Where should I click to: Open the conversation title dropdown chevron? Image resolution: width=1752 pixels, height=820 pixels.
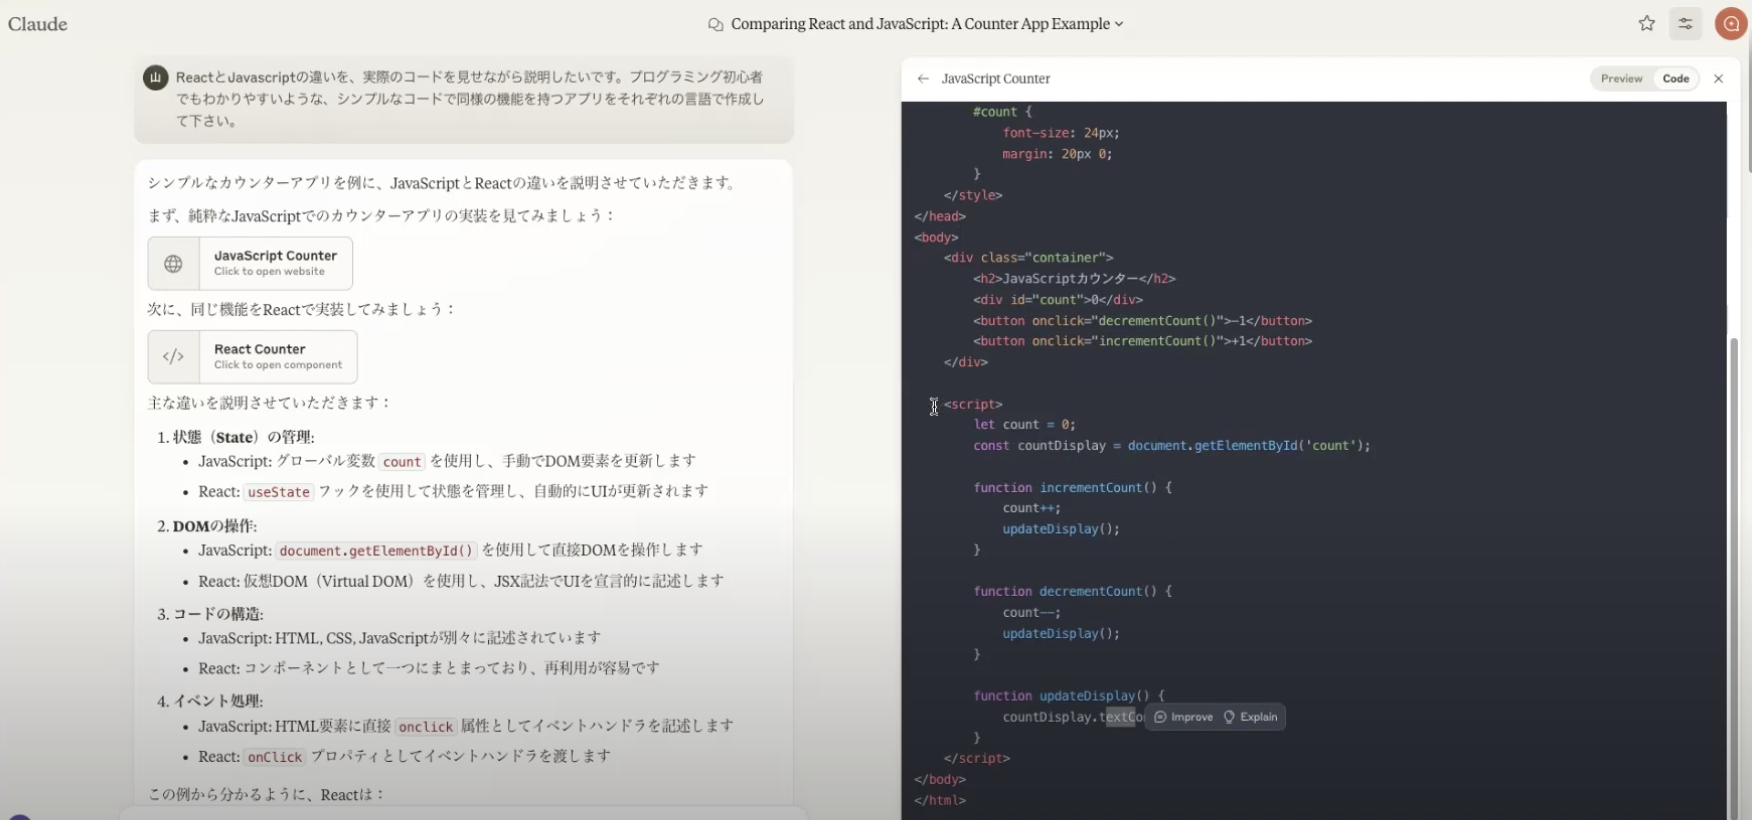click(x=1119, y=24)
